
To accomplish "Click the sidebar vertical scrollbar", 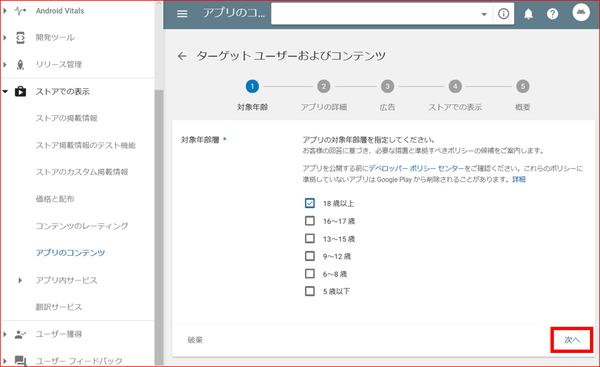I will pyautogui.click(x=159, y=226).
